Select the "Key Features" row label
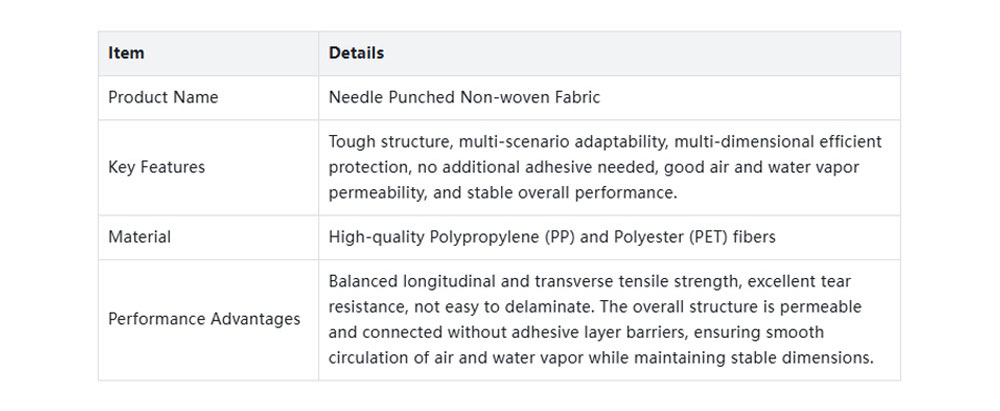 click(x=156, y=167)
